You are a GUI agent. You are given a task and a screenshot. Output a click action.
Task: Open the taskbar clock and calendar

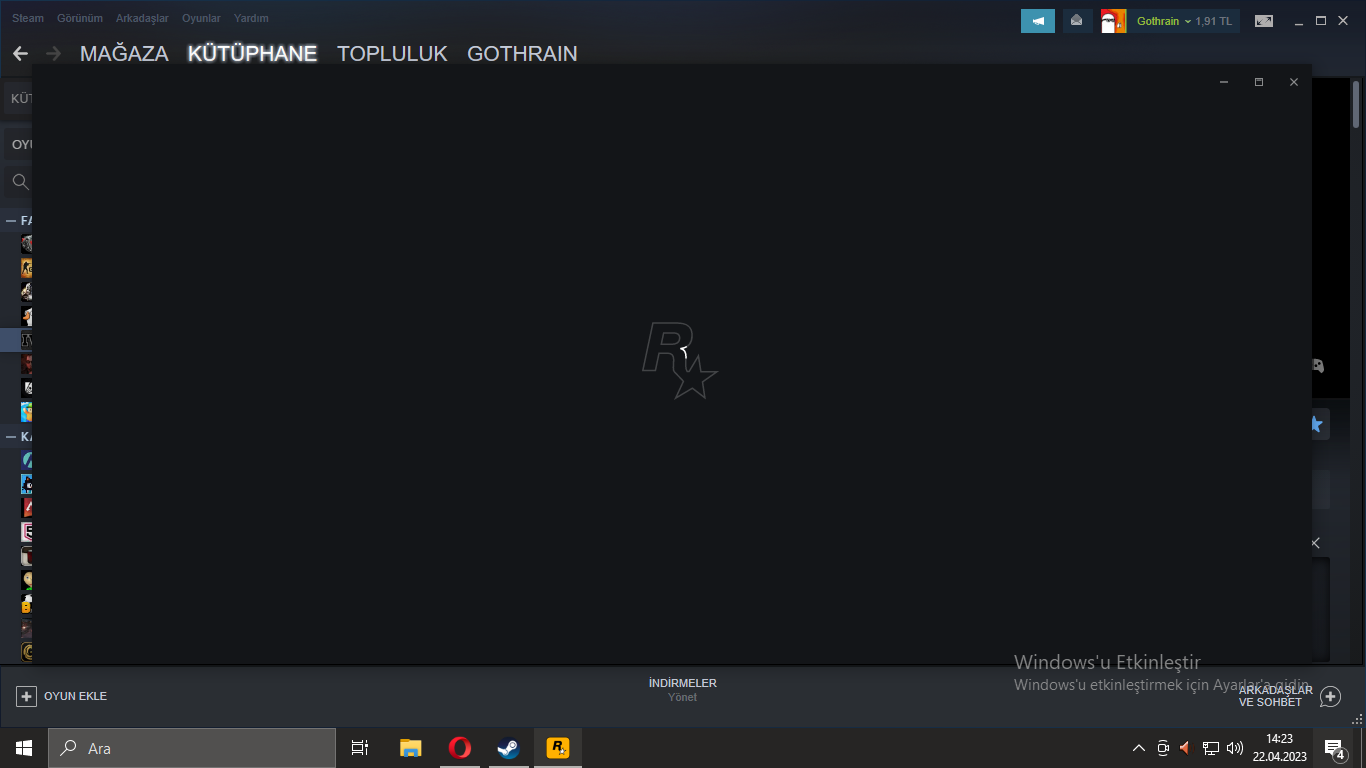(1279, 748)
